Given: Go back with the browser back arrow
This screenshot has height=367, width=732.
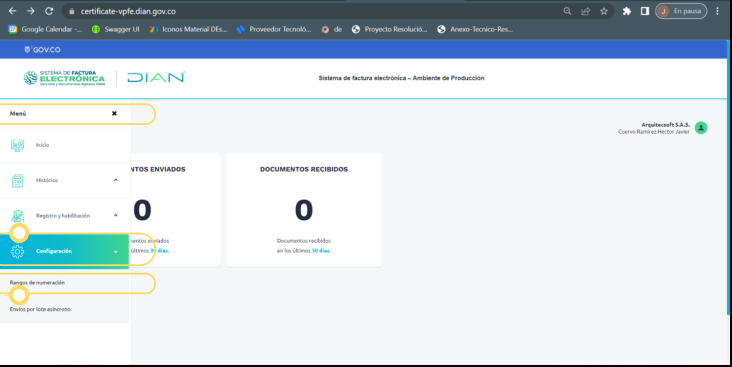Looking at the screenshot, I should pyautogui.click(x=13, y=11).
